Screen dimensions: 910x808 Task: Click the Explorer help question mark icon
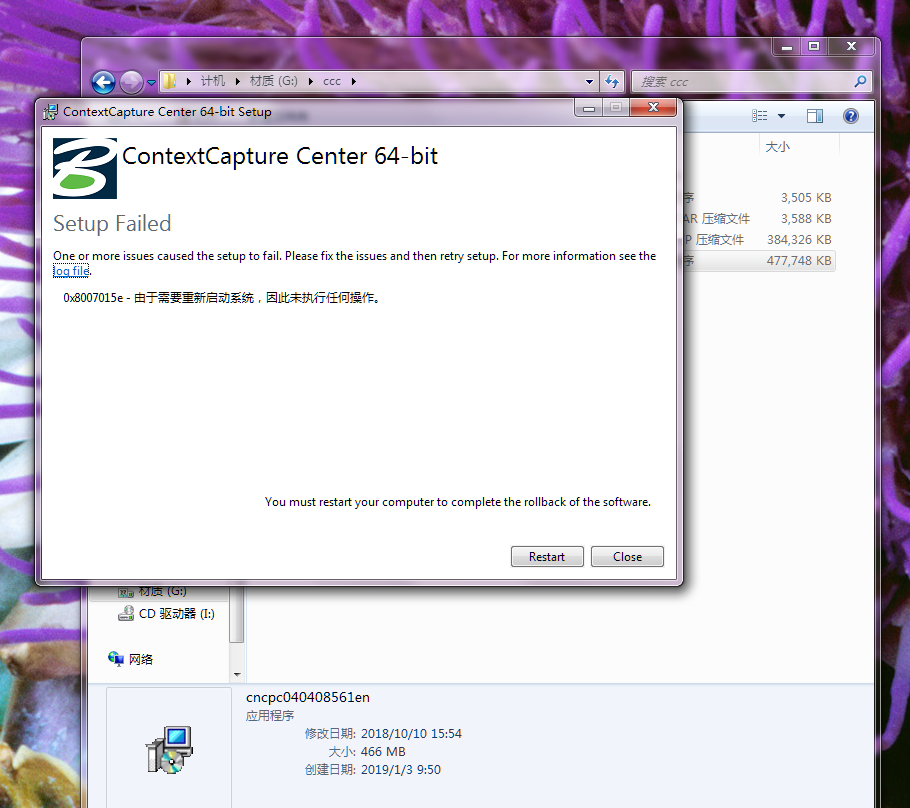[x=851, y=116]
